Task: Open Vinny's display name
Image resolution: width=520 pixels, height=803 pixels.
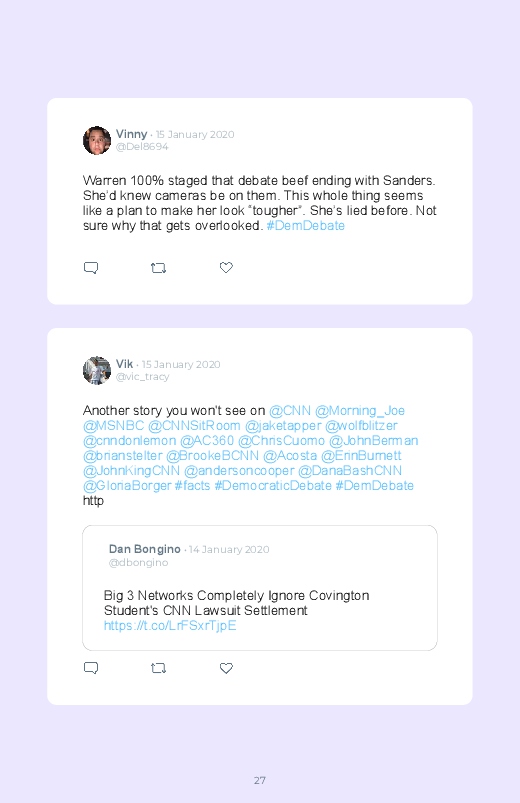Action: click(132, 134)
